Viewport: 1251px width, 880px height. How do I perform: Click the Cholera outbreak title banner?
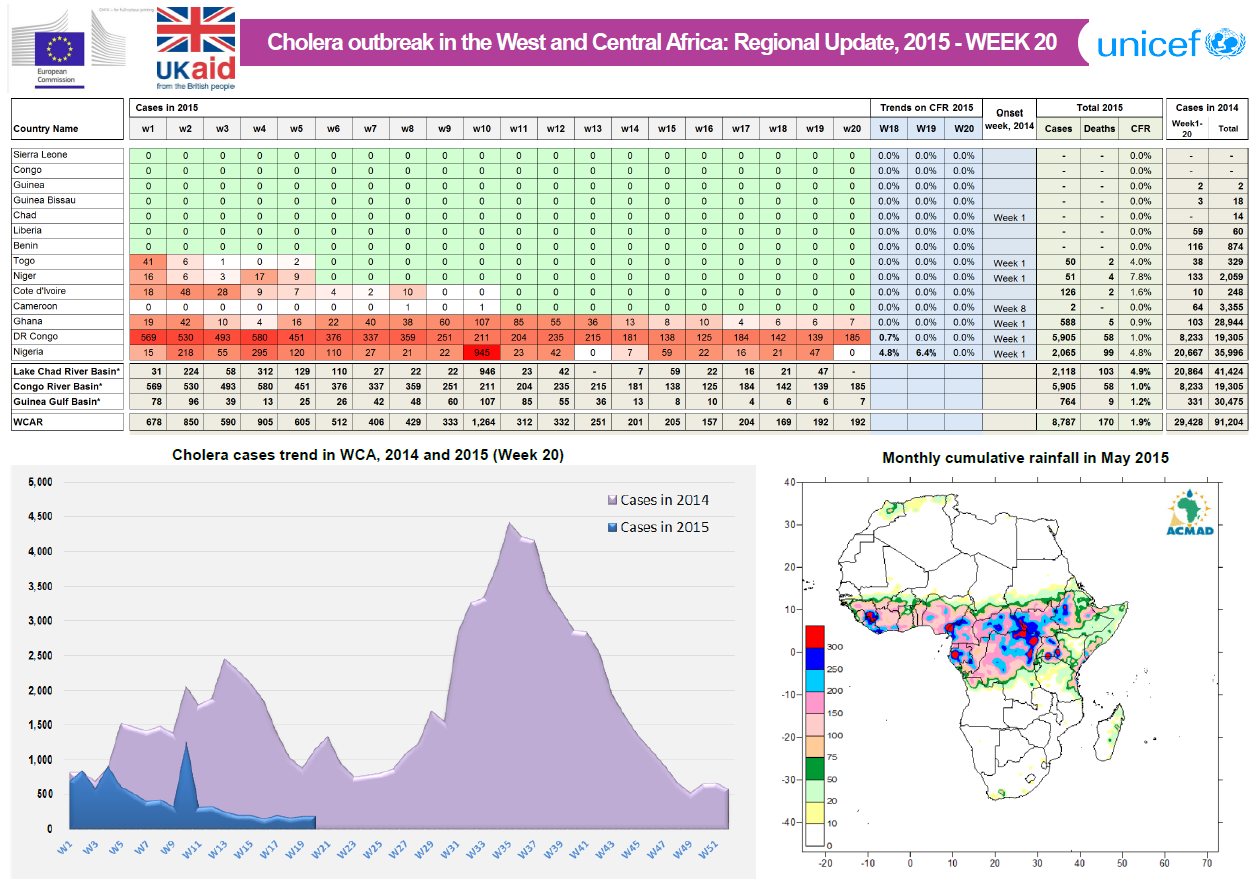[662, 43]
